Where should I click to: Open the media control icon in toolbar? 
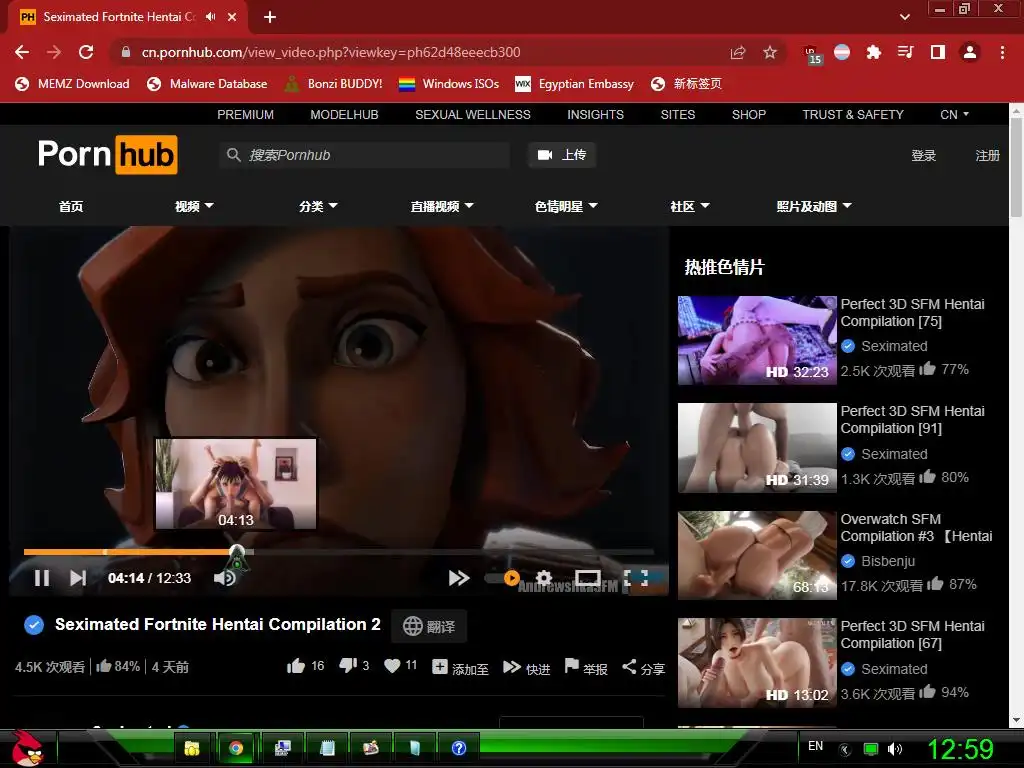tap(905, 52)
